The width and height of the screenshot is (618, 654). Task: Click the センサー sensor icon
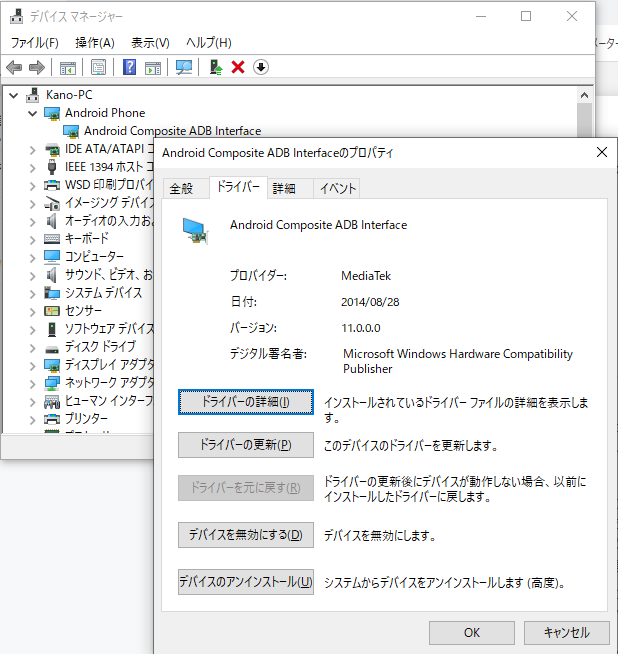[52, 311]
